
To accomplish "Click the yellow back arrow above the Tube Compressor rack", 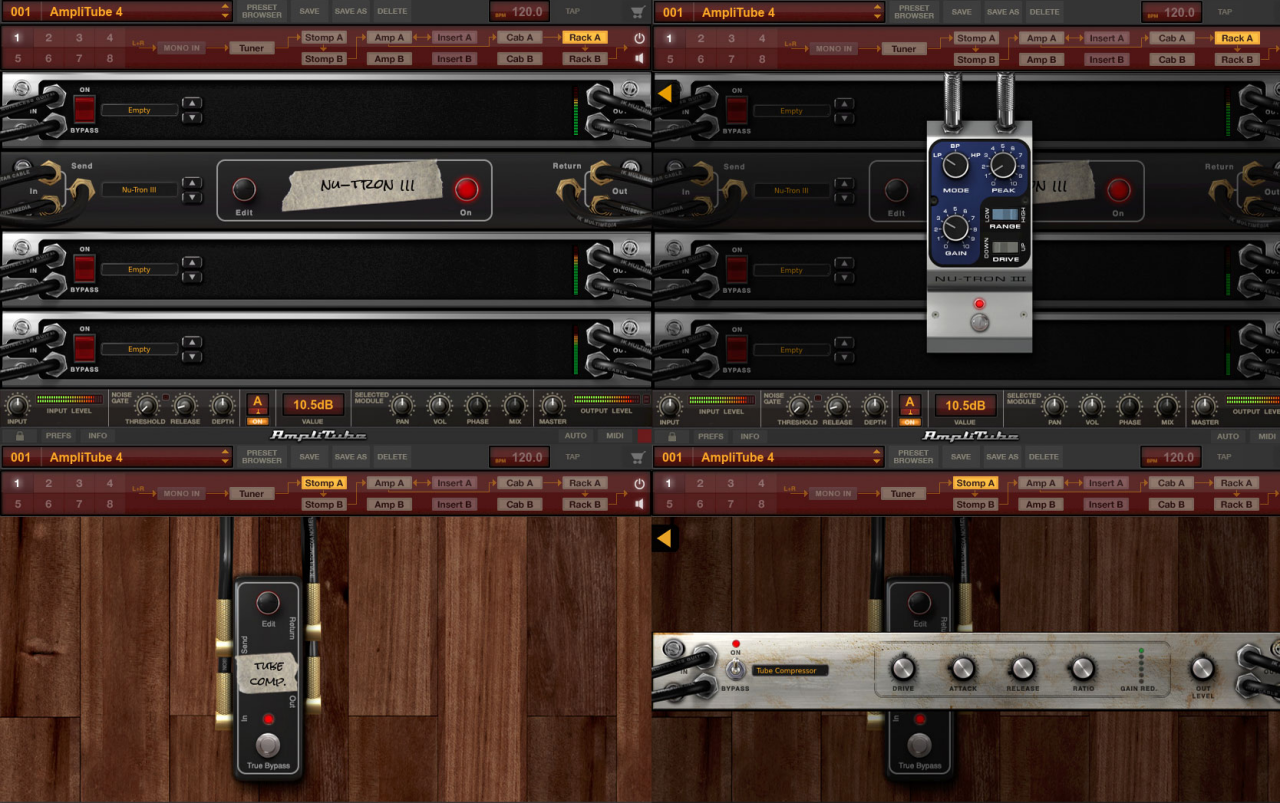I will click(666, 538).
